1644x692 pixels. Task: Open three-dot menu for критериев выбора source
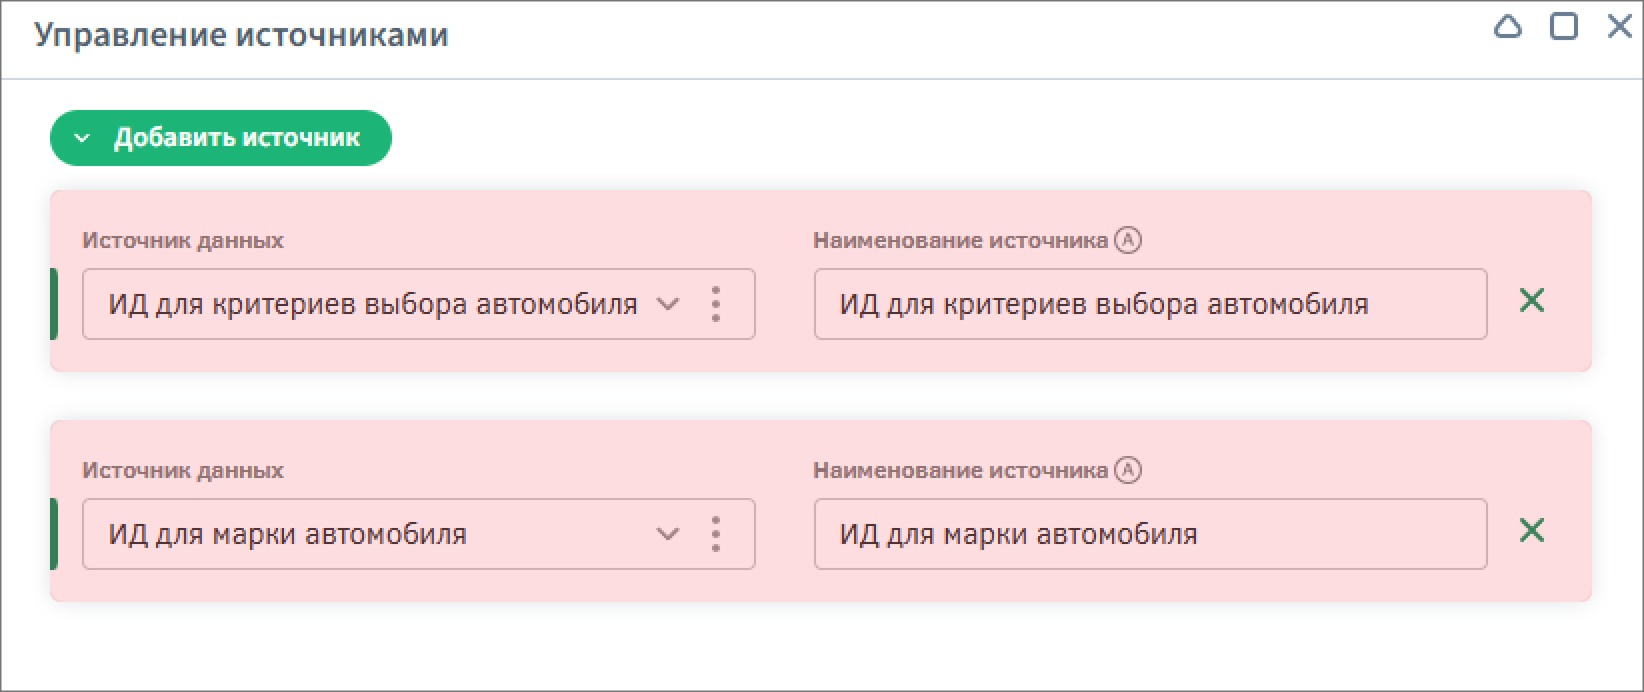tap(716, 304)
